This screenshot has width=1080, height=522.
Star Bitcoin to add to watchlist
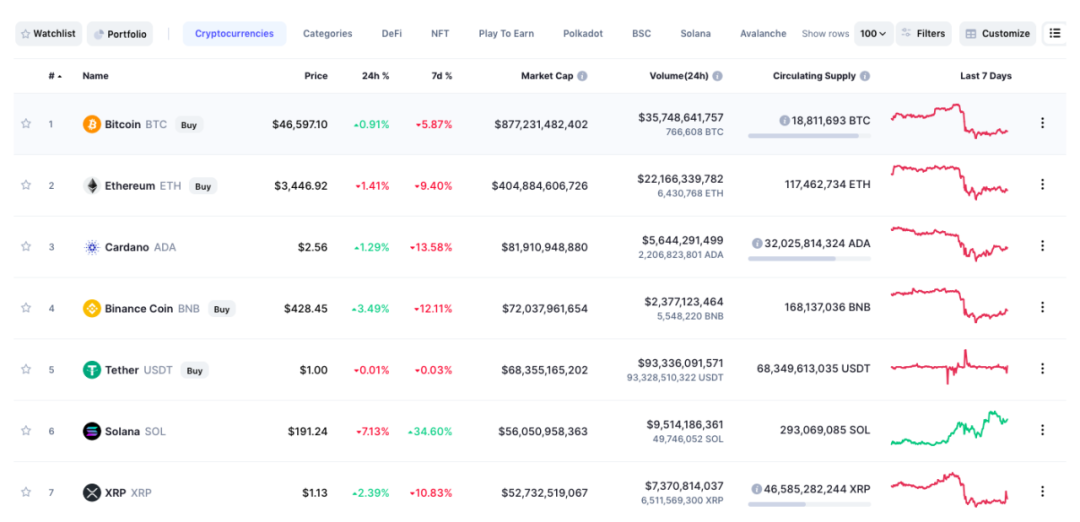[x=26, y=124]
